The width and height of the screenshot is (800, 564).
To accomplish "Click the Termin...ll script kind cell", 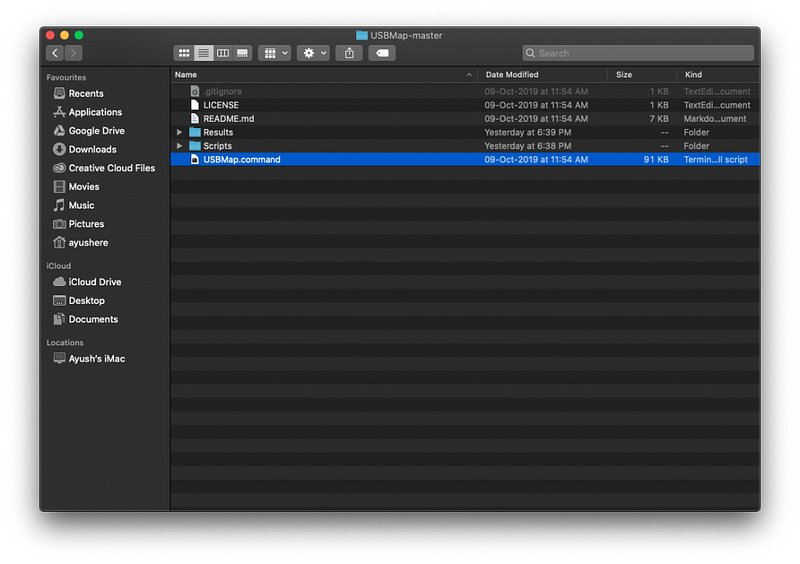I will coord(715,159).
